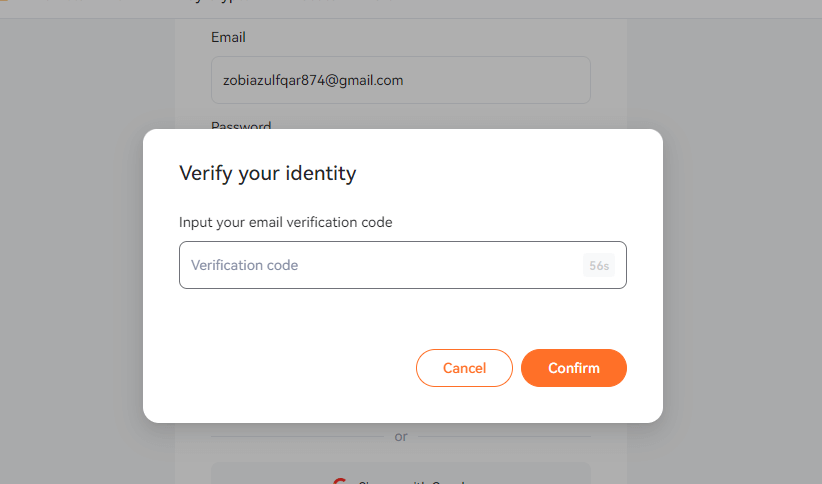Viewport: 822px width, 484px height.
Task: Click the red Google "G" logo icon
Action: pyautogui.click(x=339, y=481)
